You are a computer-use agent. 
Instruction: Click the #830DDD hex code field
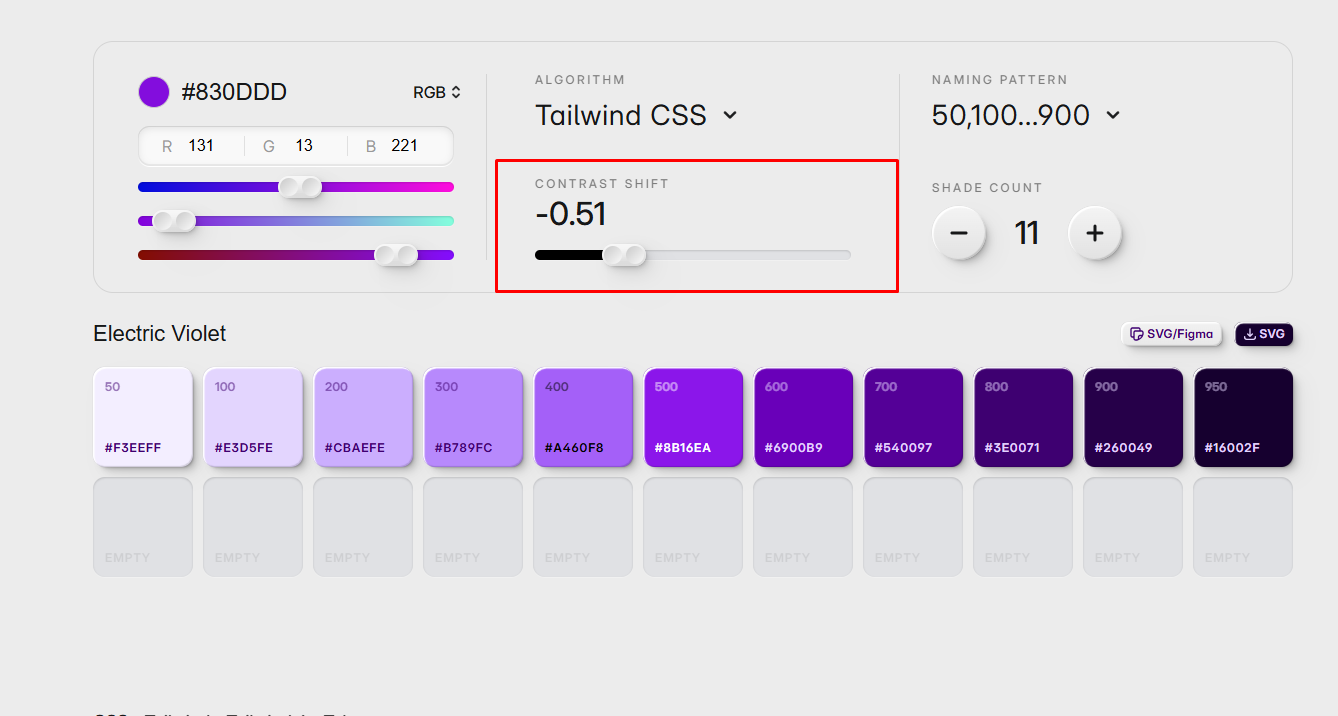234,92
